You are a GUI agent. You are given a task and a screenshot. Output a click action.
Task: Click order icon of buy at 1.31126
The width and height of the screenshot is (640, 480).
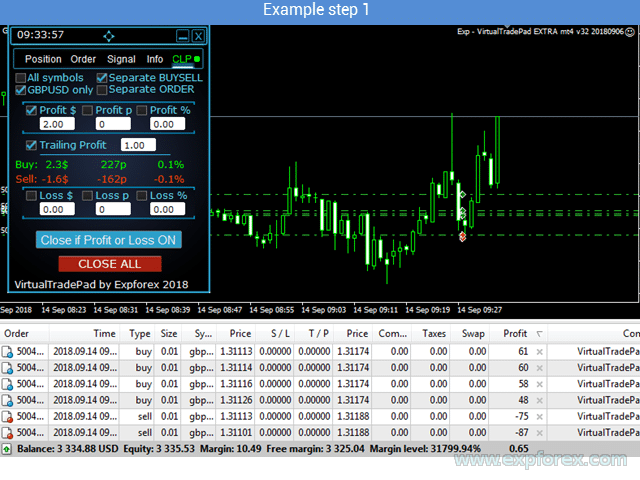pyautogui.click(x=7, y=400)
